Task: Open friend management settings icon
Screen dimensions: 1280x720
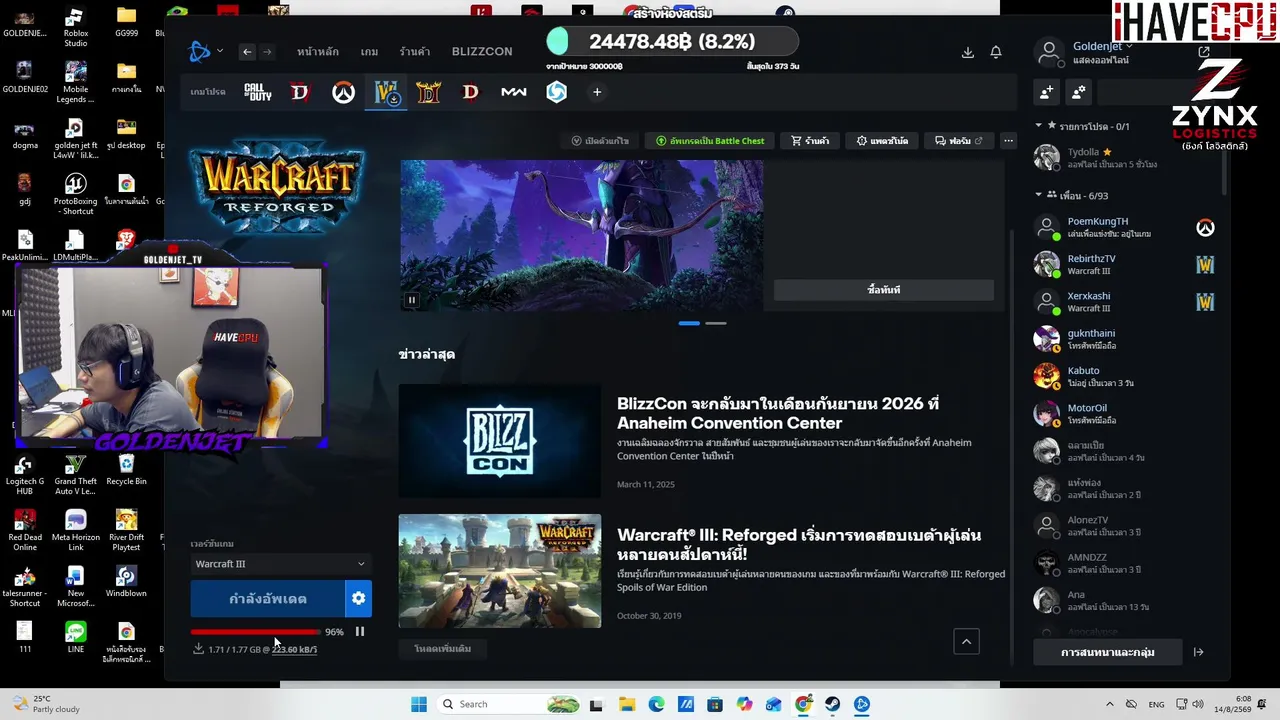Action: [x=1078, y=92]
